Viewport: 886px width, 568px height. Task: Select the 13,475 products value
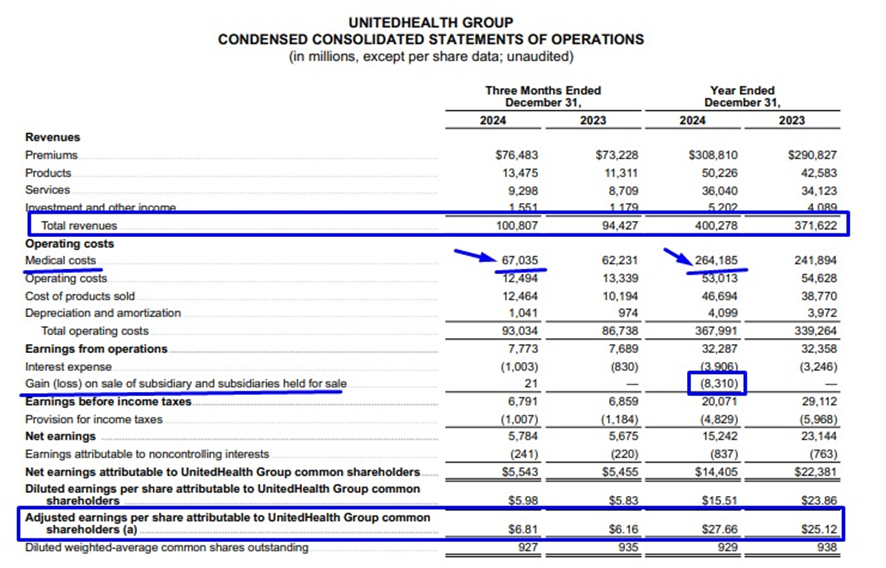click(520, 173)
